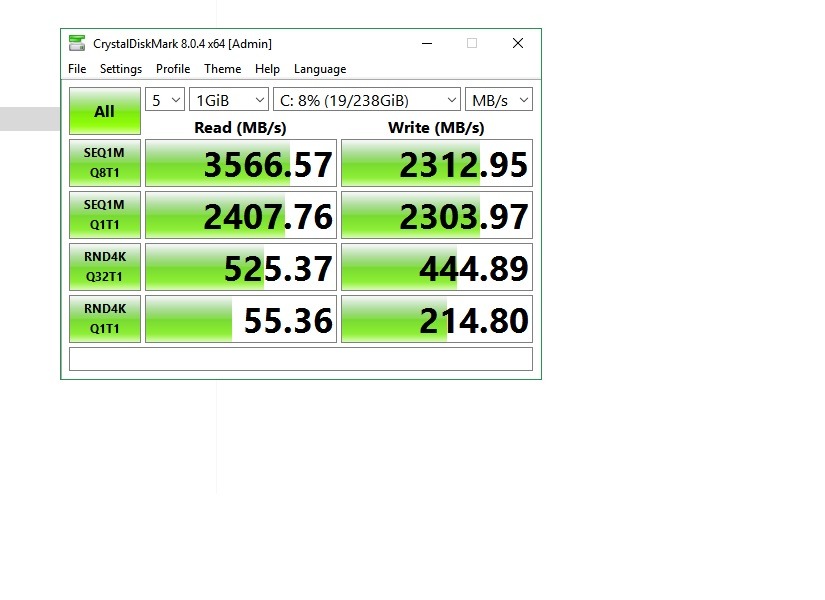The height and width of the screenshot is (600, 825).
Task: Open the Profile menu
Action: coord(173,69)
